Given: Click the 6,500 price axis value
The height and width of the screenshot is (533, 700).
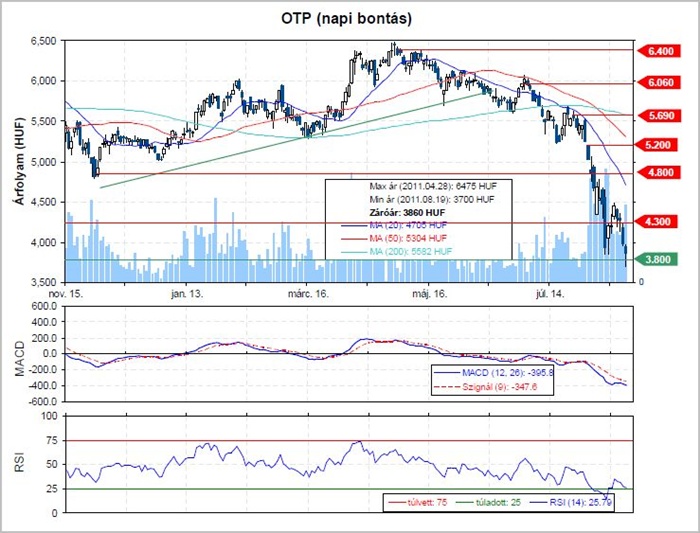Looking at the screenshot, I should click(43, 41).
